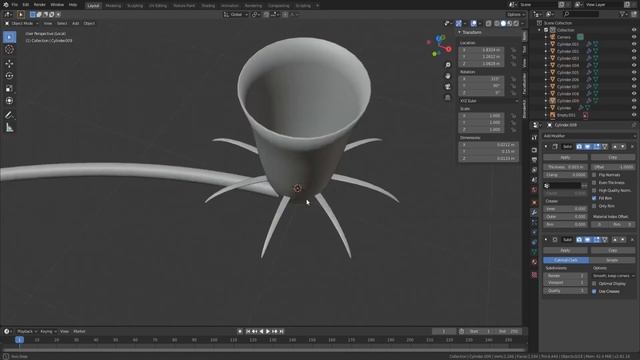This screenshot has width=640, height=360.
Task: Choose the Move tool
Action: click(x=9, y=63)
